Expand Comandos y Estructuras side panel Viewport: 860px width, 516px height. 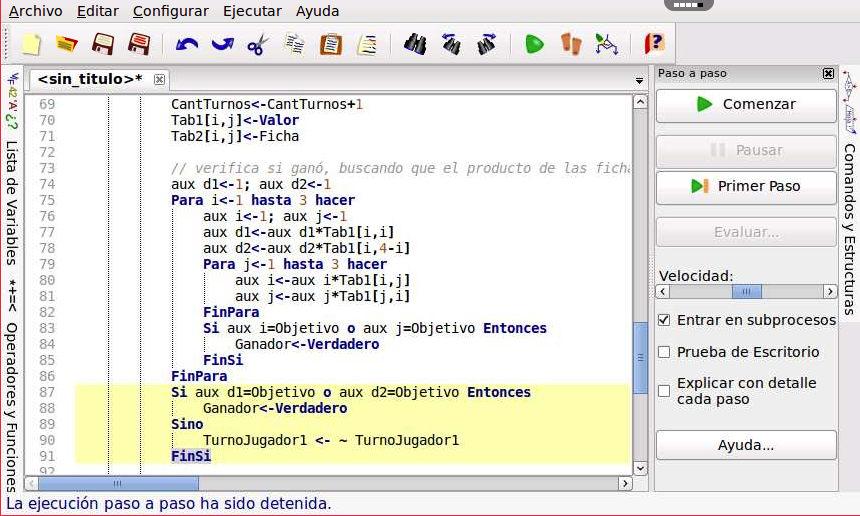point(849,228)
